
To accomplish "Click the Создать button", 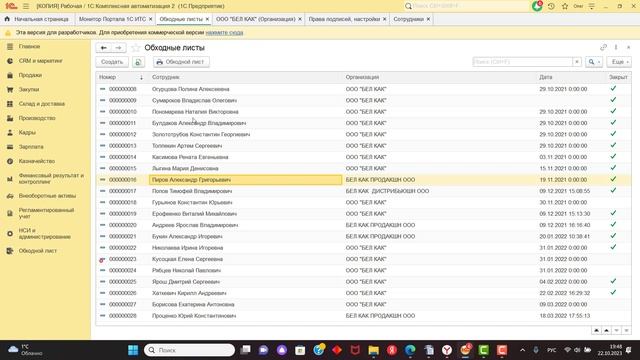I will [x=112, y=62].
